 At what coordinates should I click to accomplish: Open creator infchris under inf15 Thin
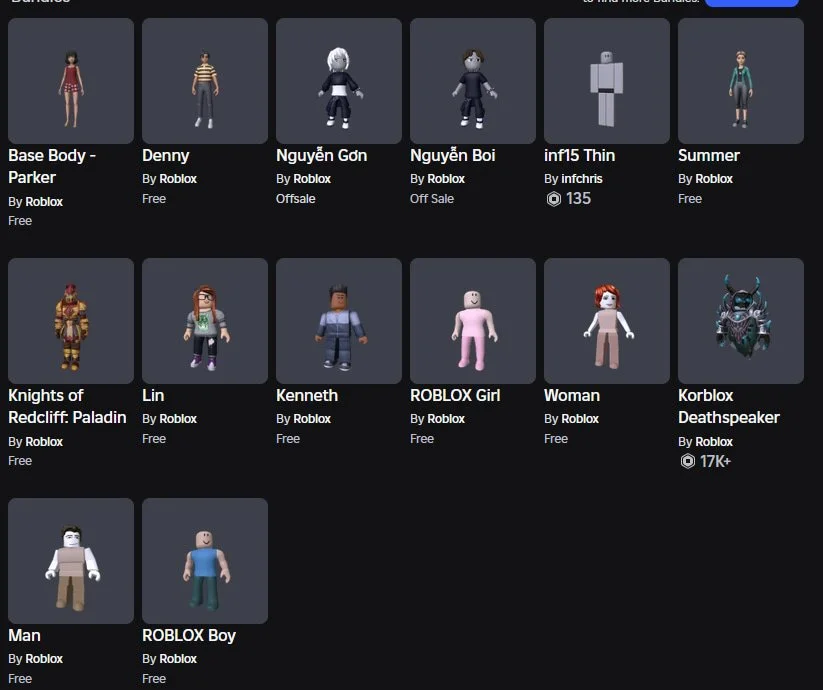(x=582, y=179)
